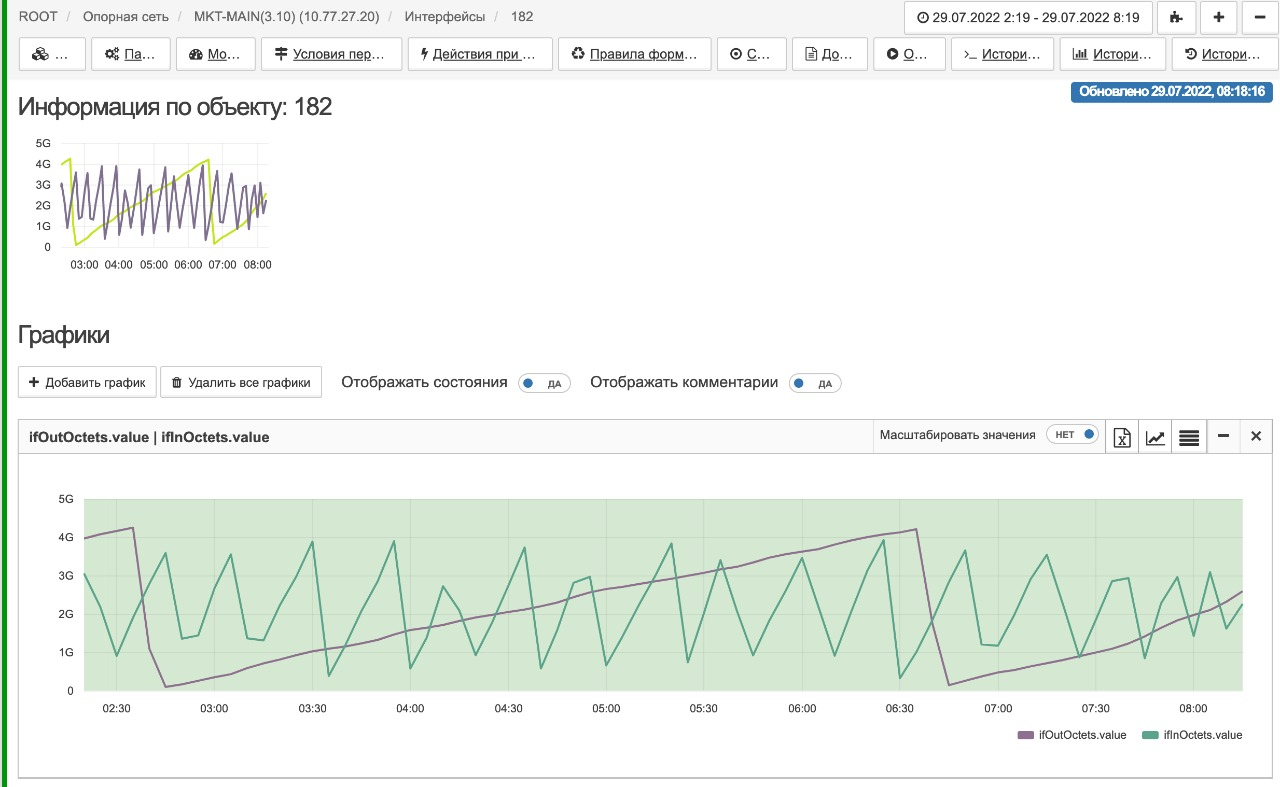Image resolution: width=1280 pixels, height=787 pixels.
Task: Click the purple ifOutOctets.value legend swatch
Action: pos(1026,735)
